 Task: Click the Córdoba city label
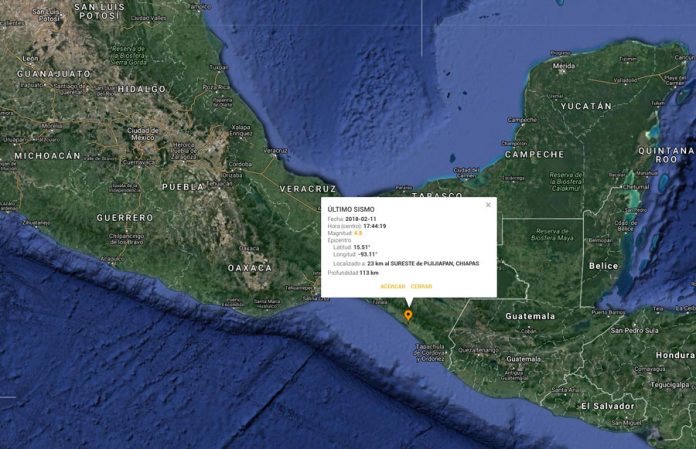tap(240, 165)
